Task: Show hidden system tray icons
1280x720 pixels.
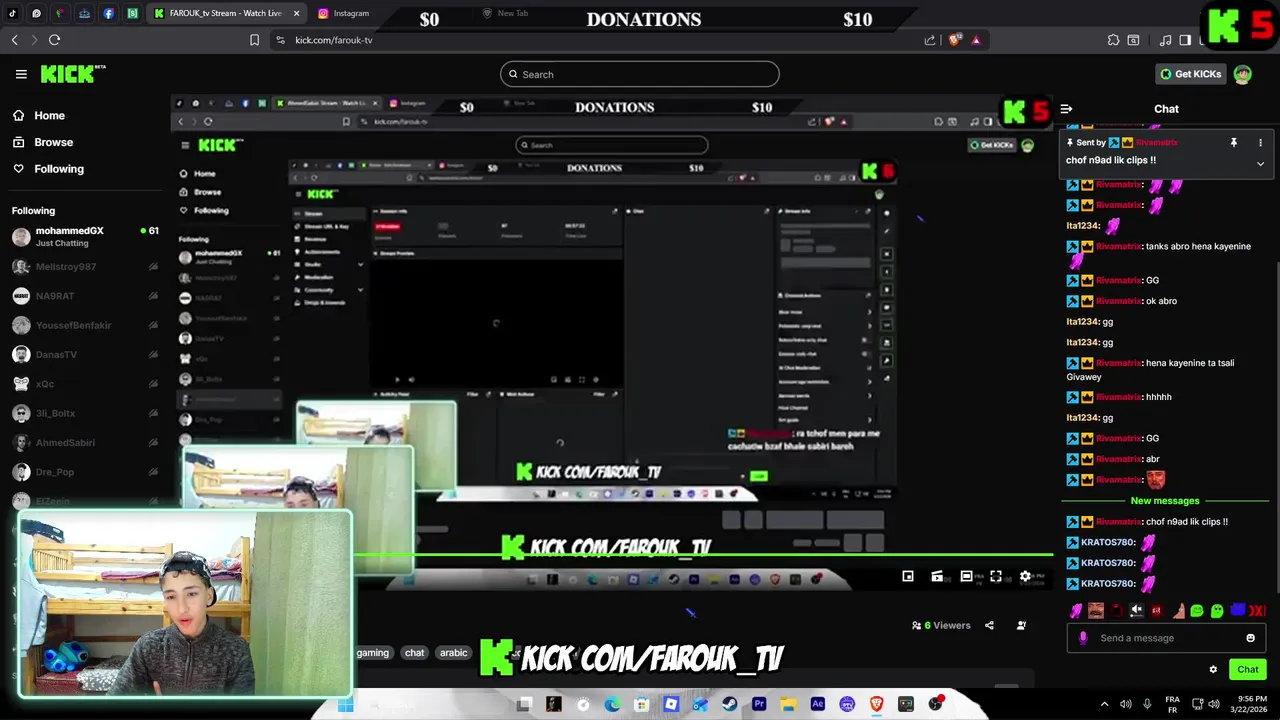Action: pos(1104,704)
